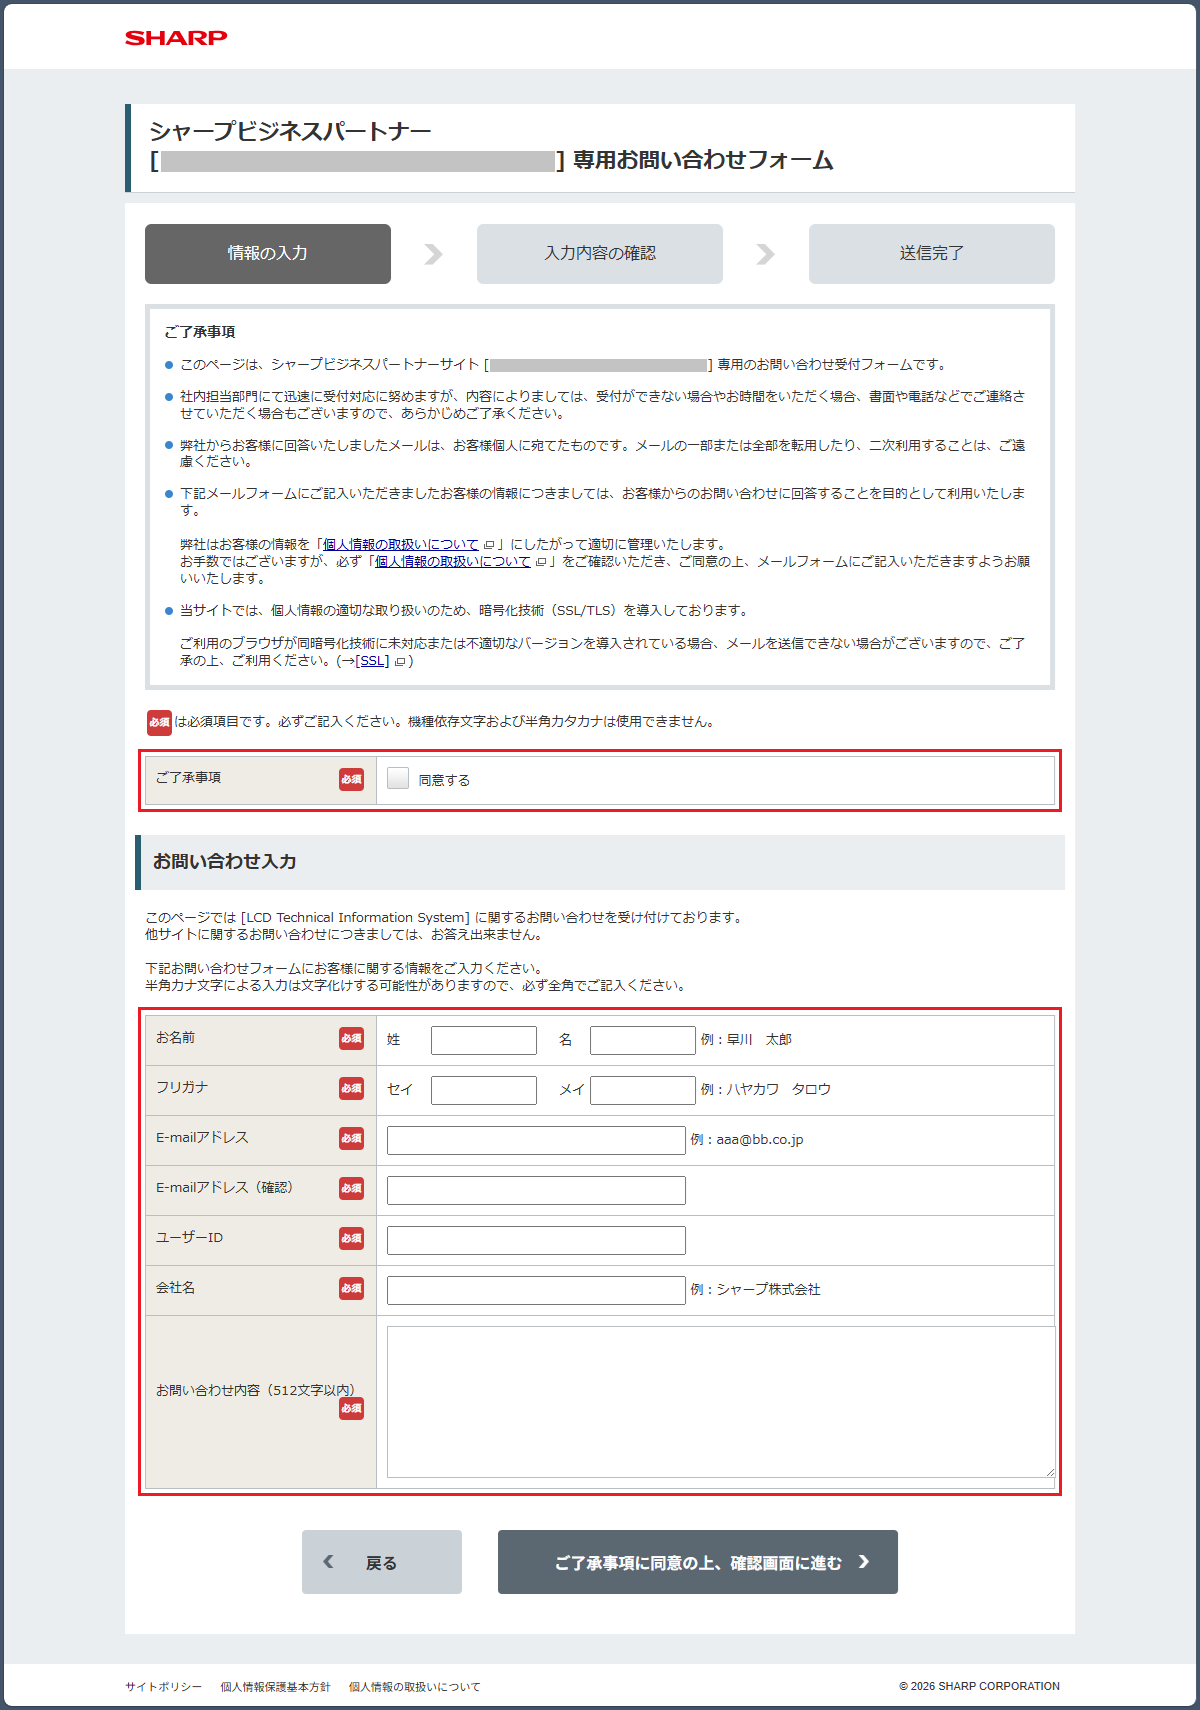Click the example text 例：aaa@bb.co.jp

[747, 1140]
